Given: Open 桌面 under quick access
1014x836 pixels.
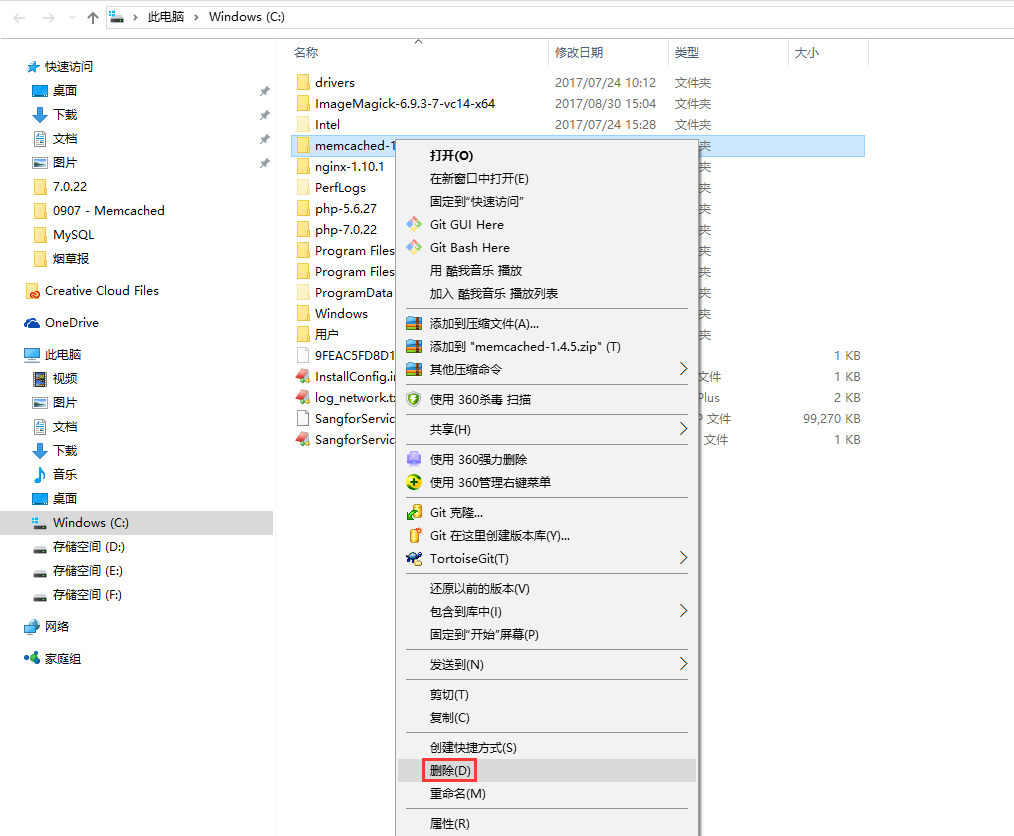Looking at the screenshot, I should tap(65, 91).
